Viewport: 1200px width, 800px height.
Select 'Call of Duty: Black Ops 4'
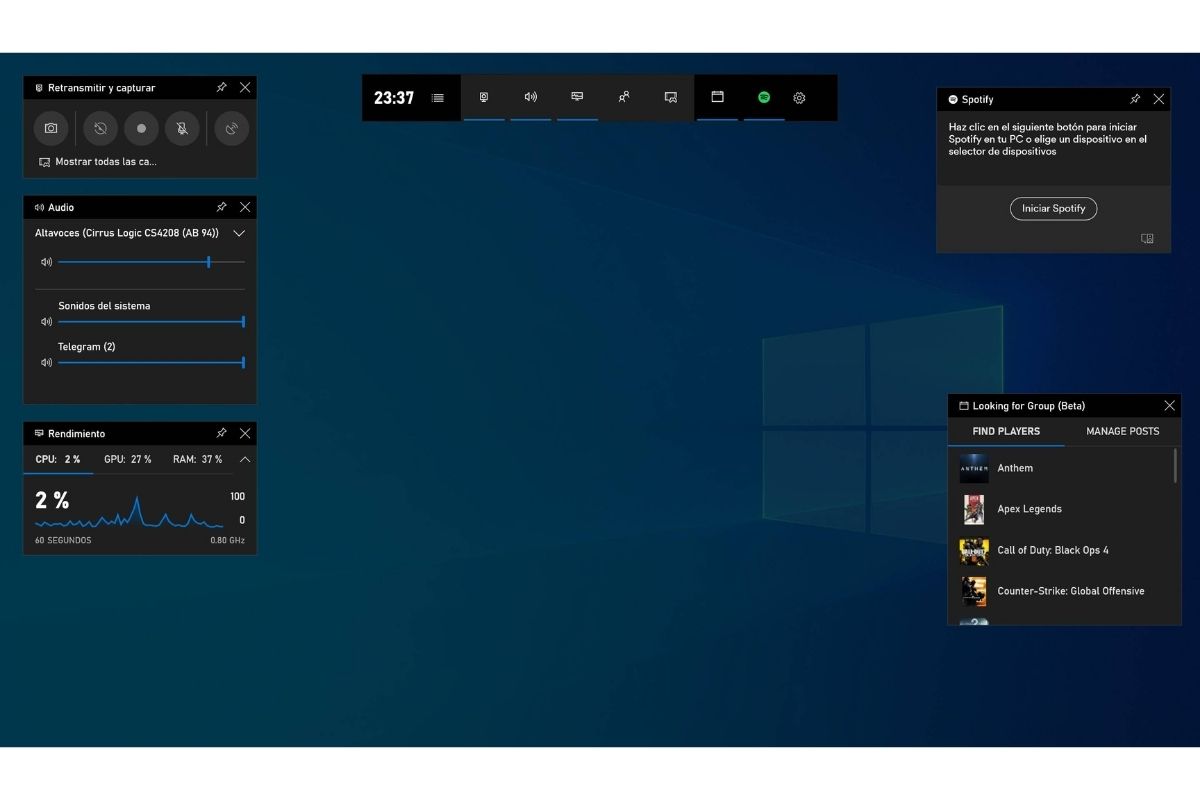[x=1061, y=550]
